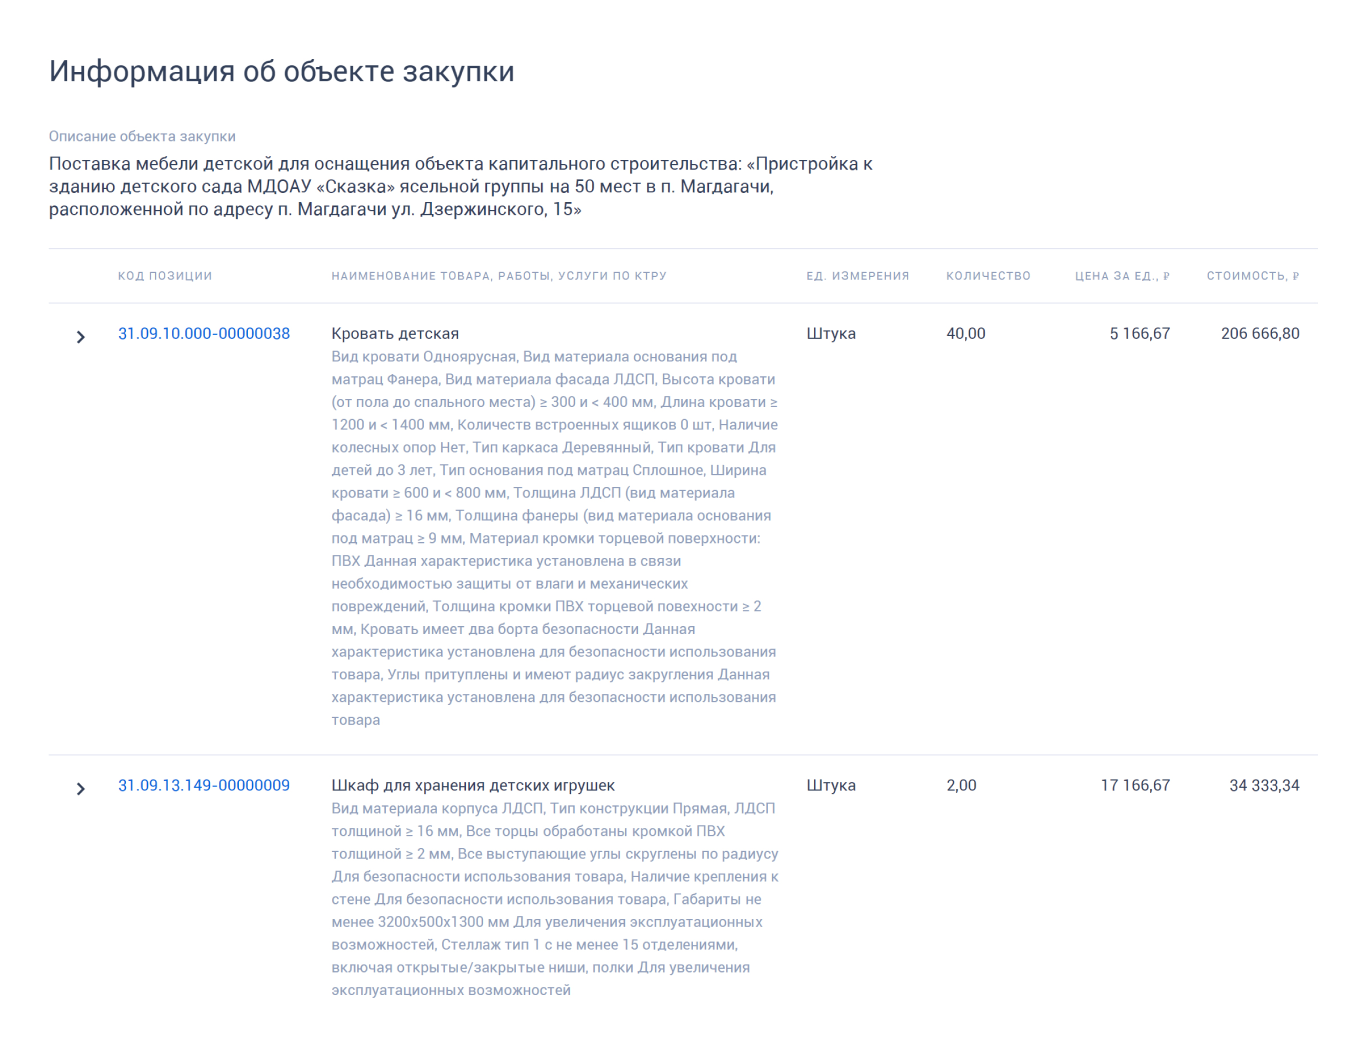Open position code 31.09.13.149-00000009
The height and width of the screenshot is (1062, 1360).
pyautogui.click(x=204, y=786)
